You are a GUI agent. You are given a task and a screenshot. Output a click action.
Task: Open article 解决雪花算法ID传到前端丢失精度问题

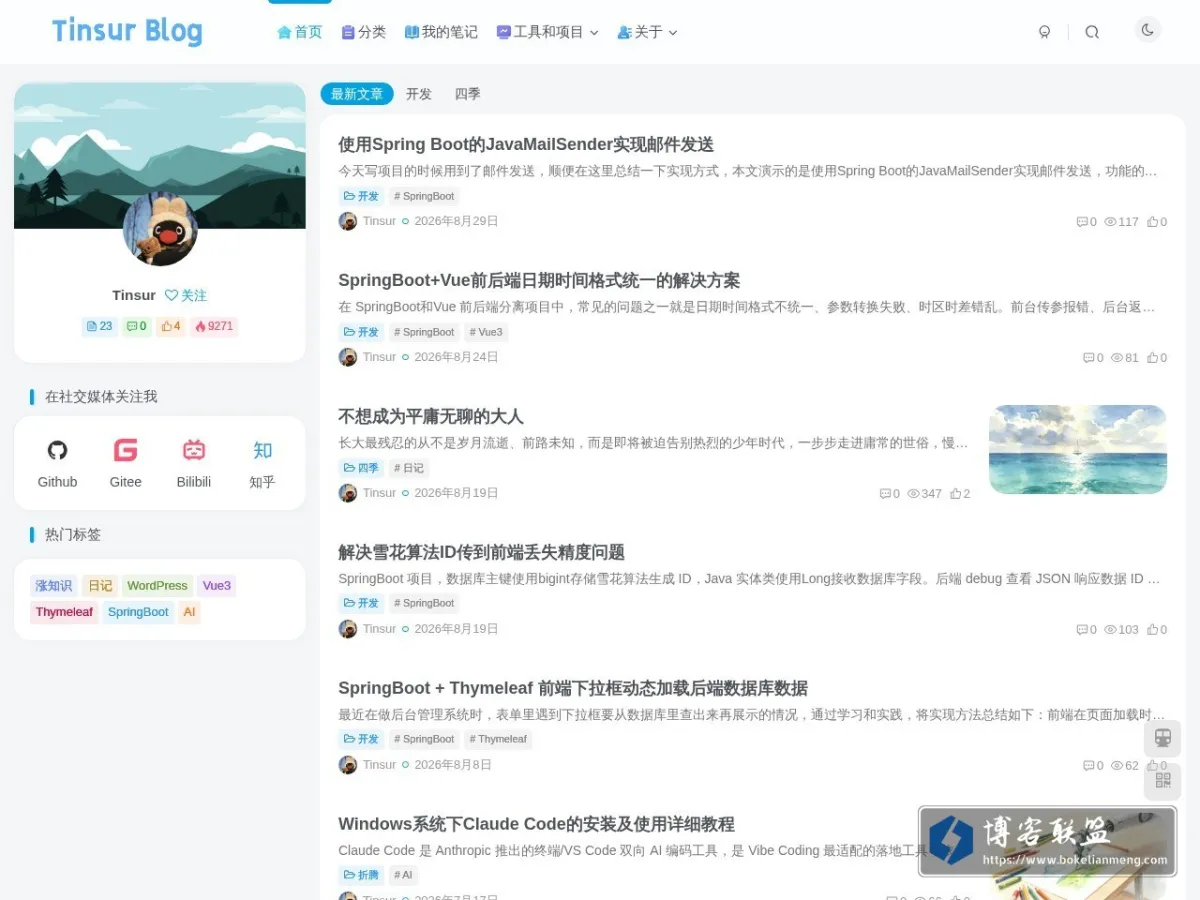pos(482,552)
